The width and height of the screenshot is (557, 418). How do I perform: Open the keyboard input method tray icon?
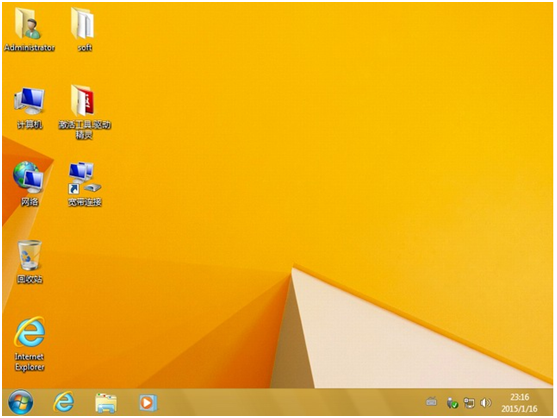click(x=431, y=402)
